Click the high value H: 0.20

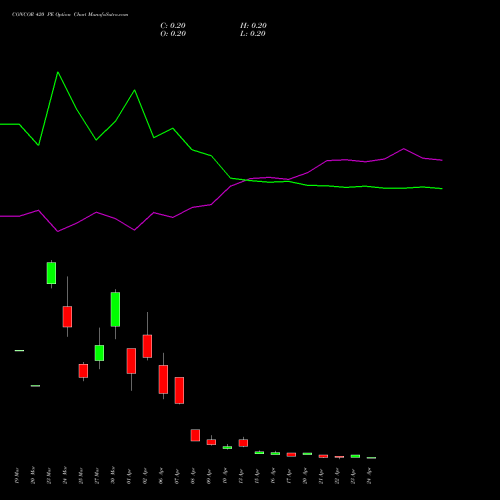tap(253, 26)
